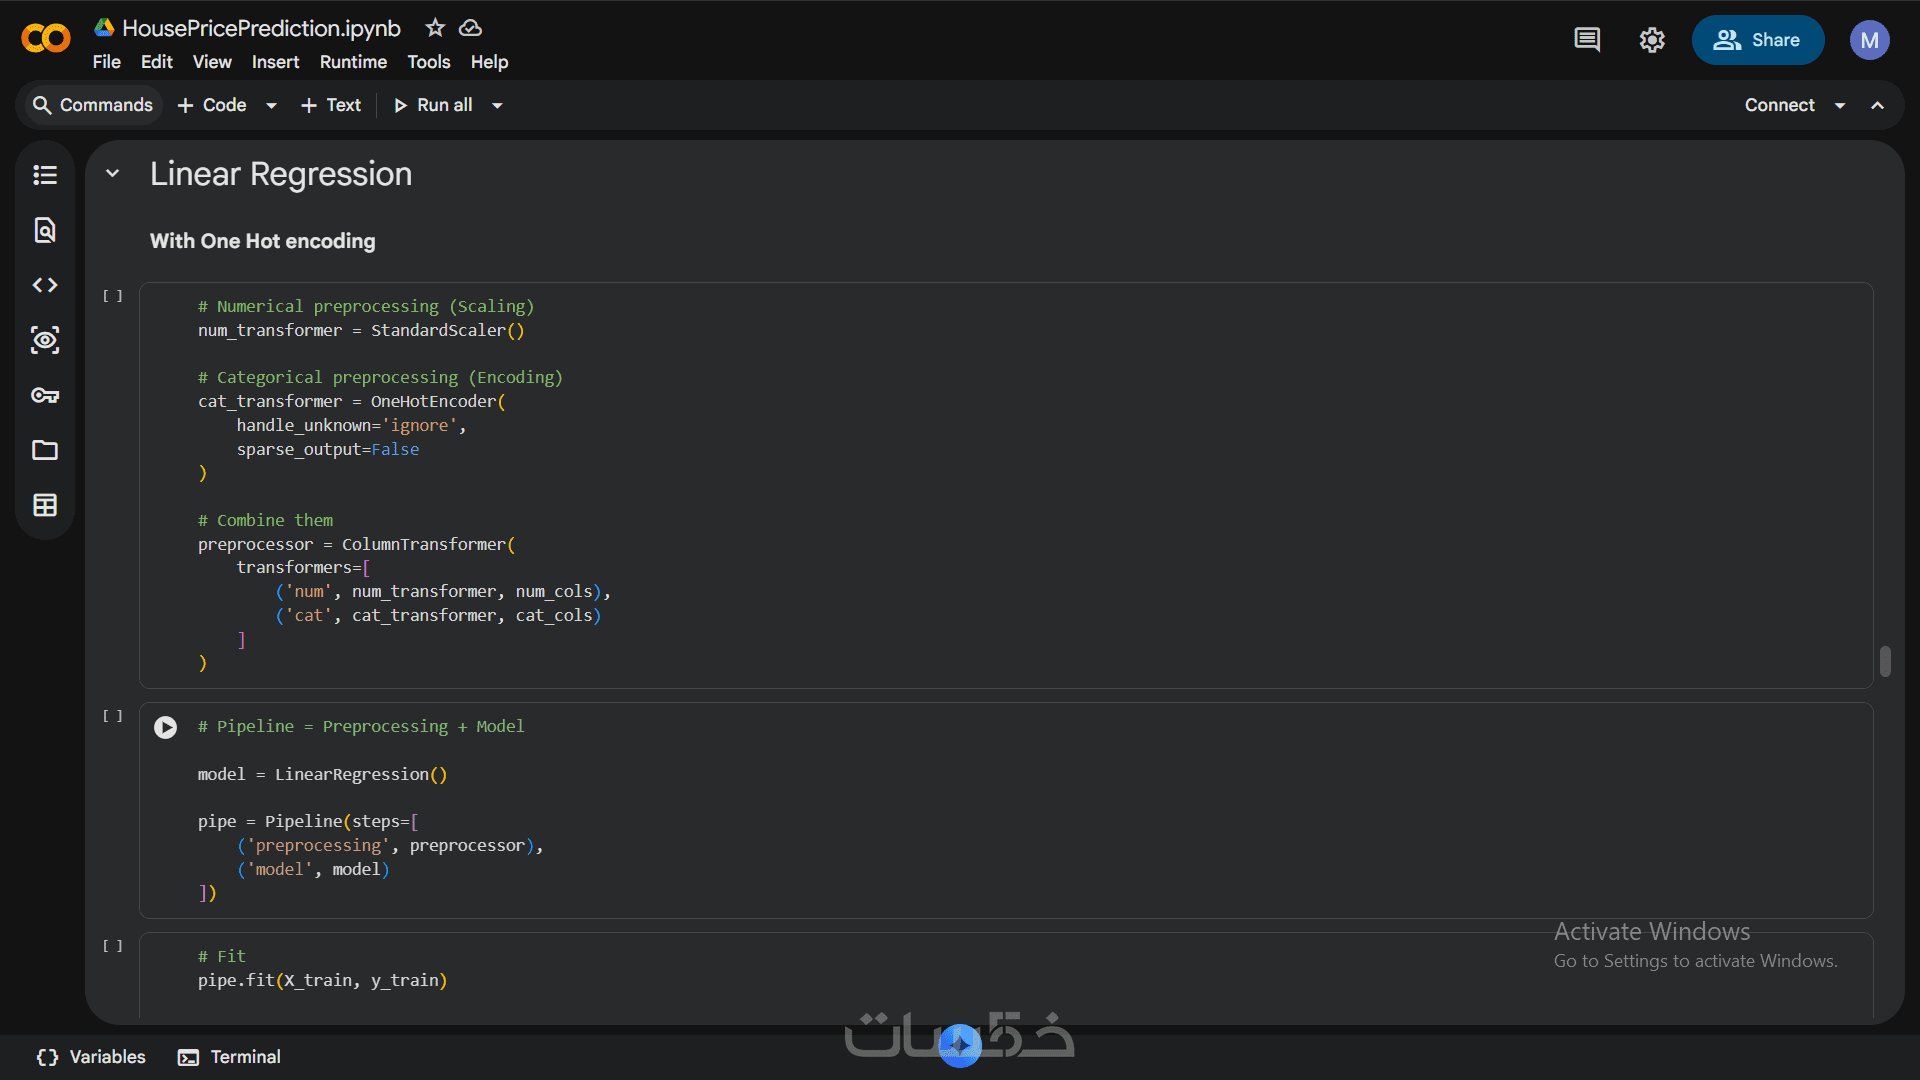
Task: Open the Files folder panel
Action: 45,450
